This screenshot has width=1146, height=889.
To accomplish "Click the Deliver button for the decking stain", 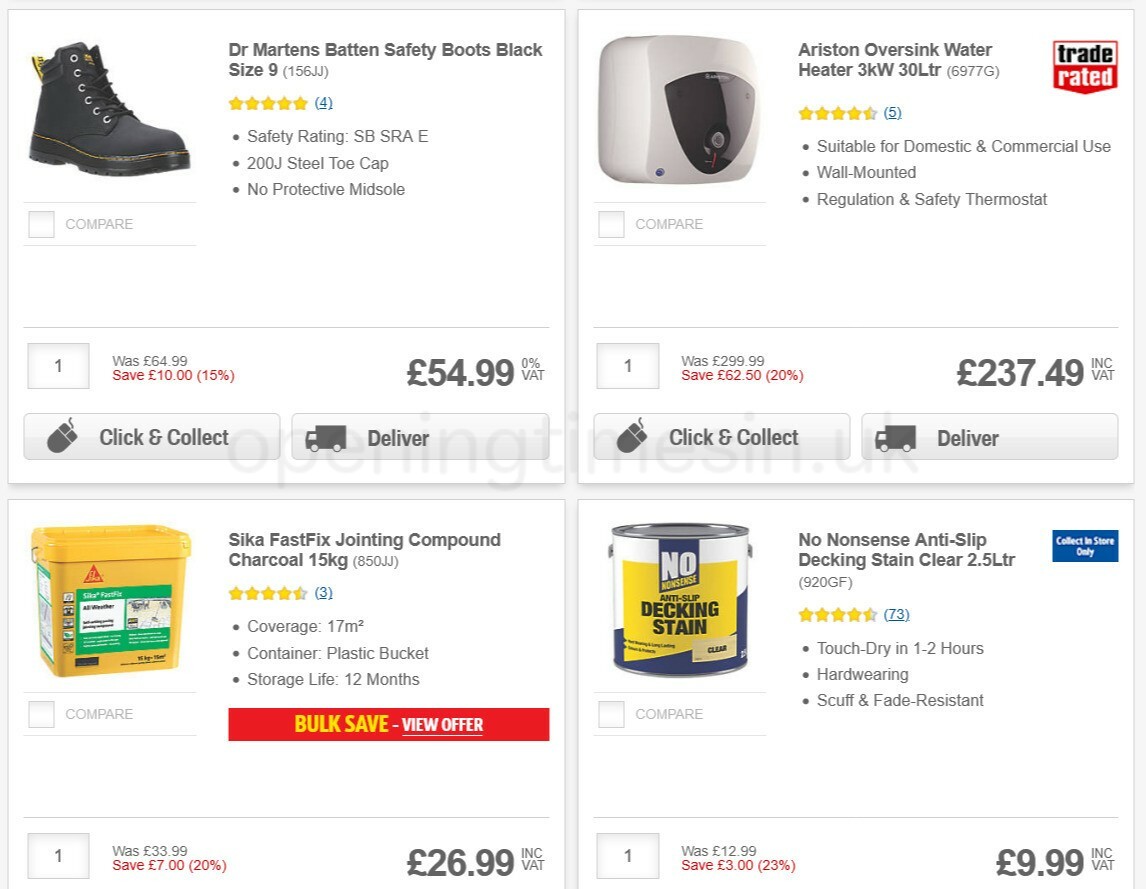I will pyautogui.click(x=989, y=885).
